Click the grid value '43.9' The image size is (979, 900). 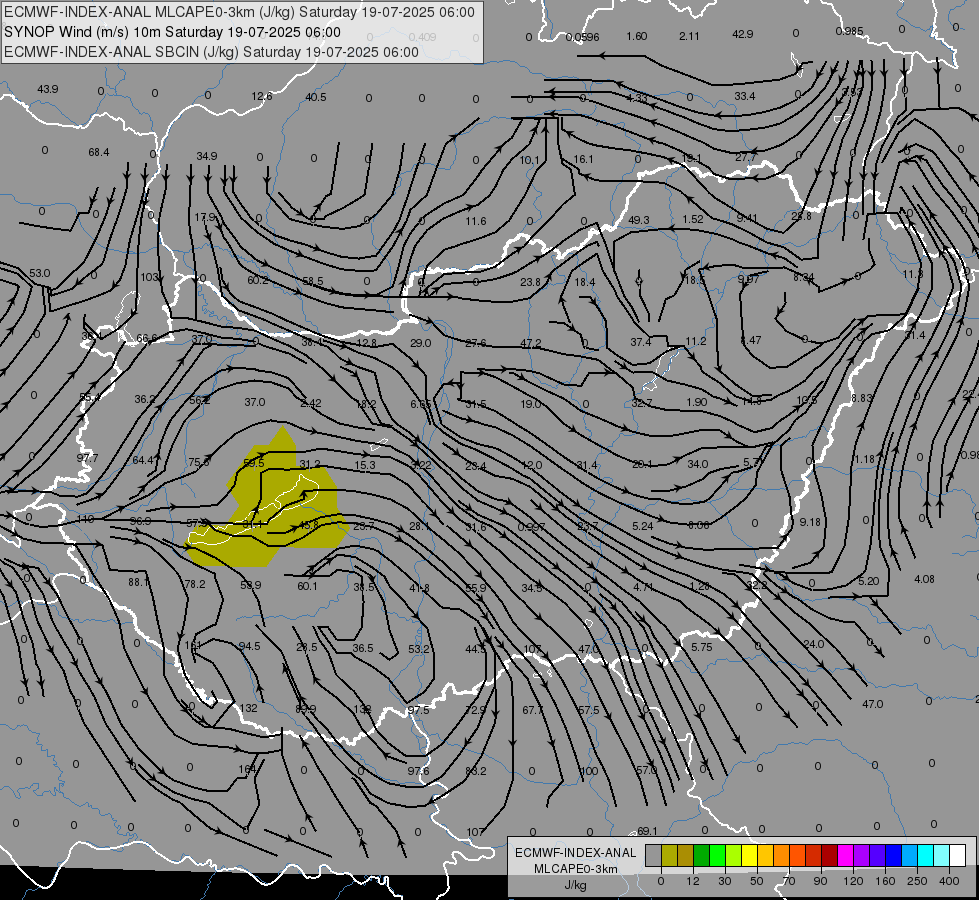coord(48,89)
